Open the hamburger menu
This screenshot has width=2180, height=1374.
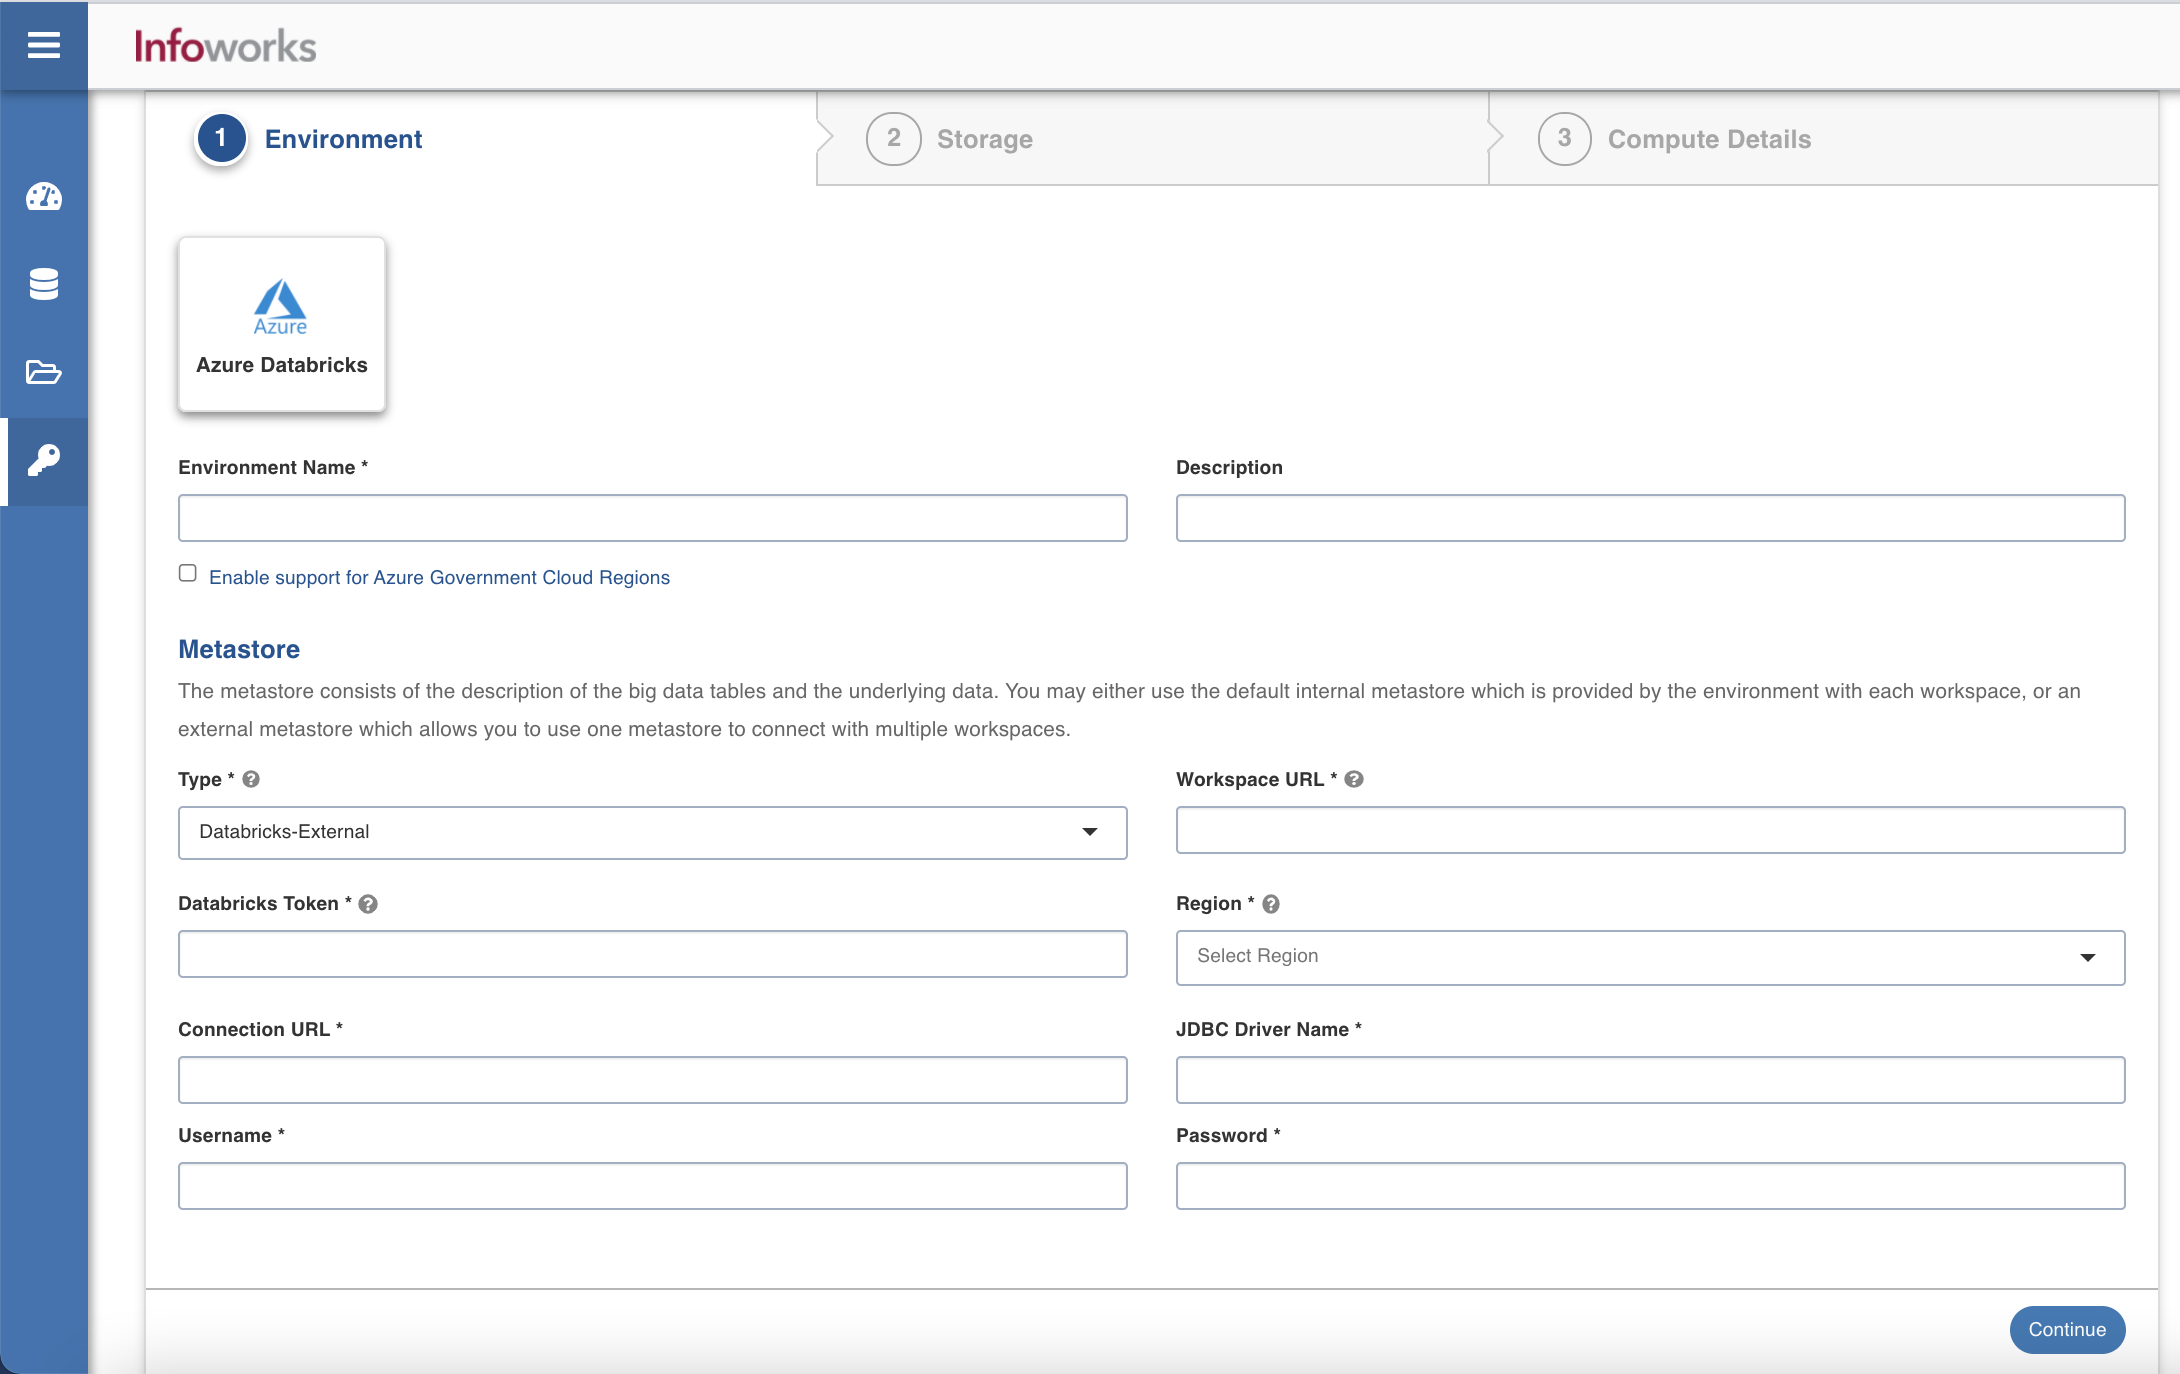(x=44, y=45)
